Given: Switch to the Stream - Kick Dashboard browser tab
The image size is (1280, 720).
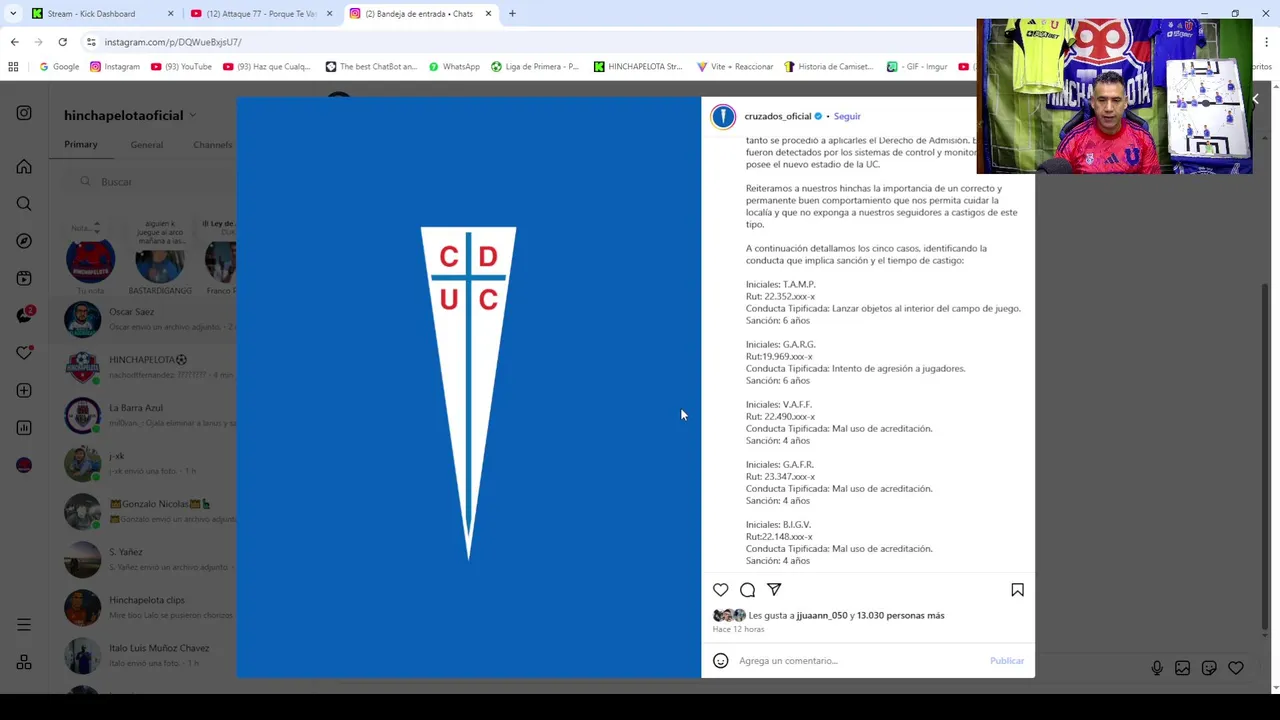Looking at the screenshot, I should [x=103, y=14].
